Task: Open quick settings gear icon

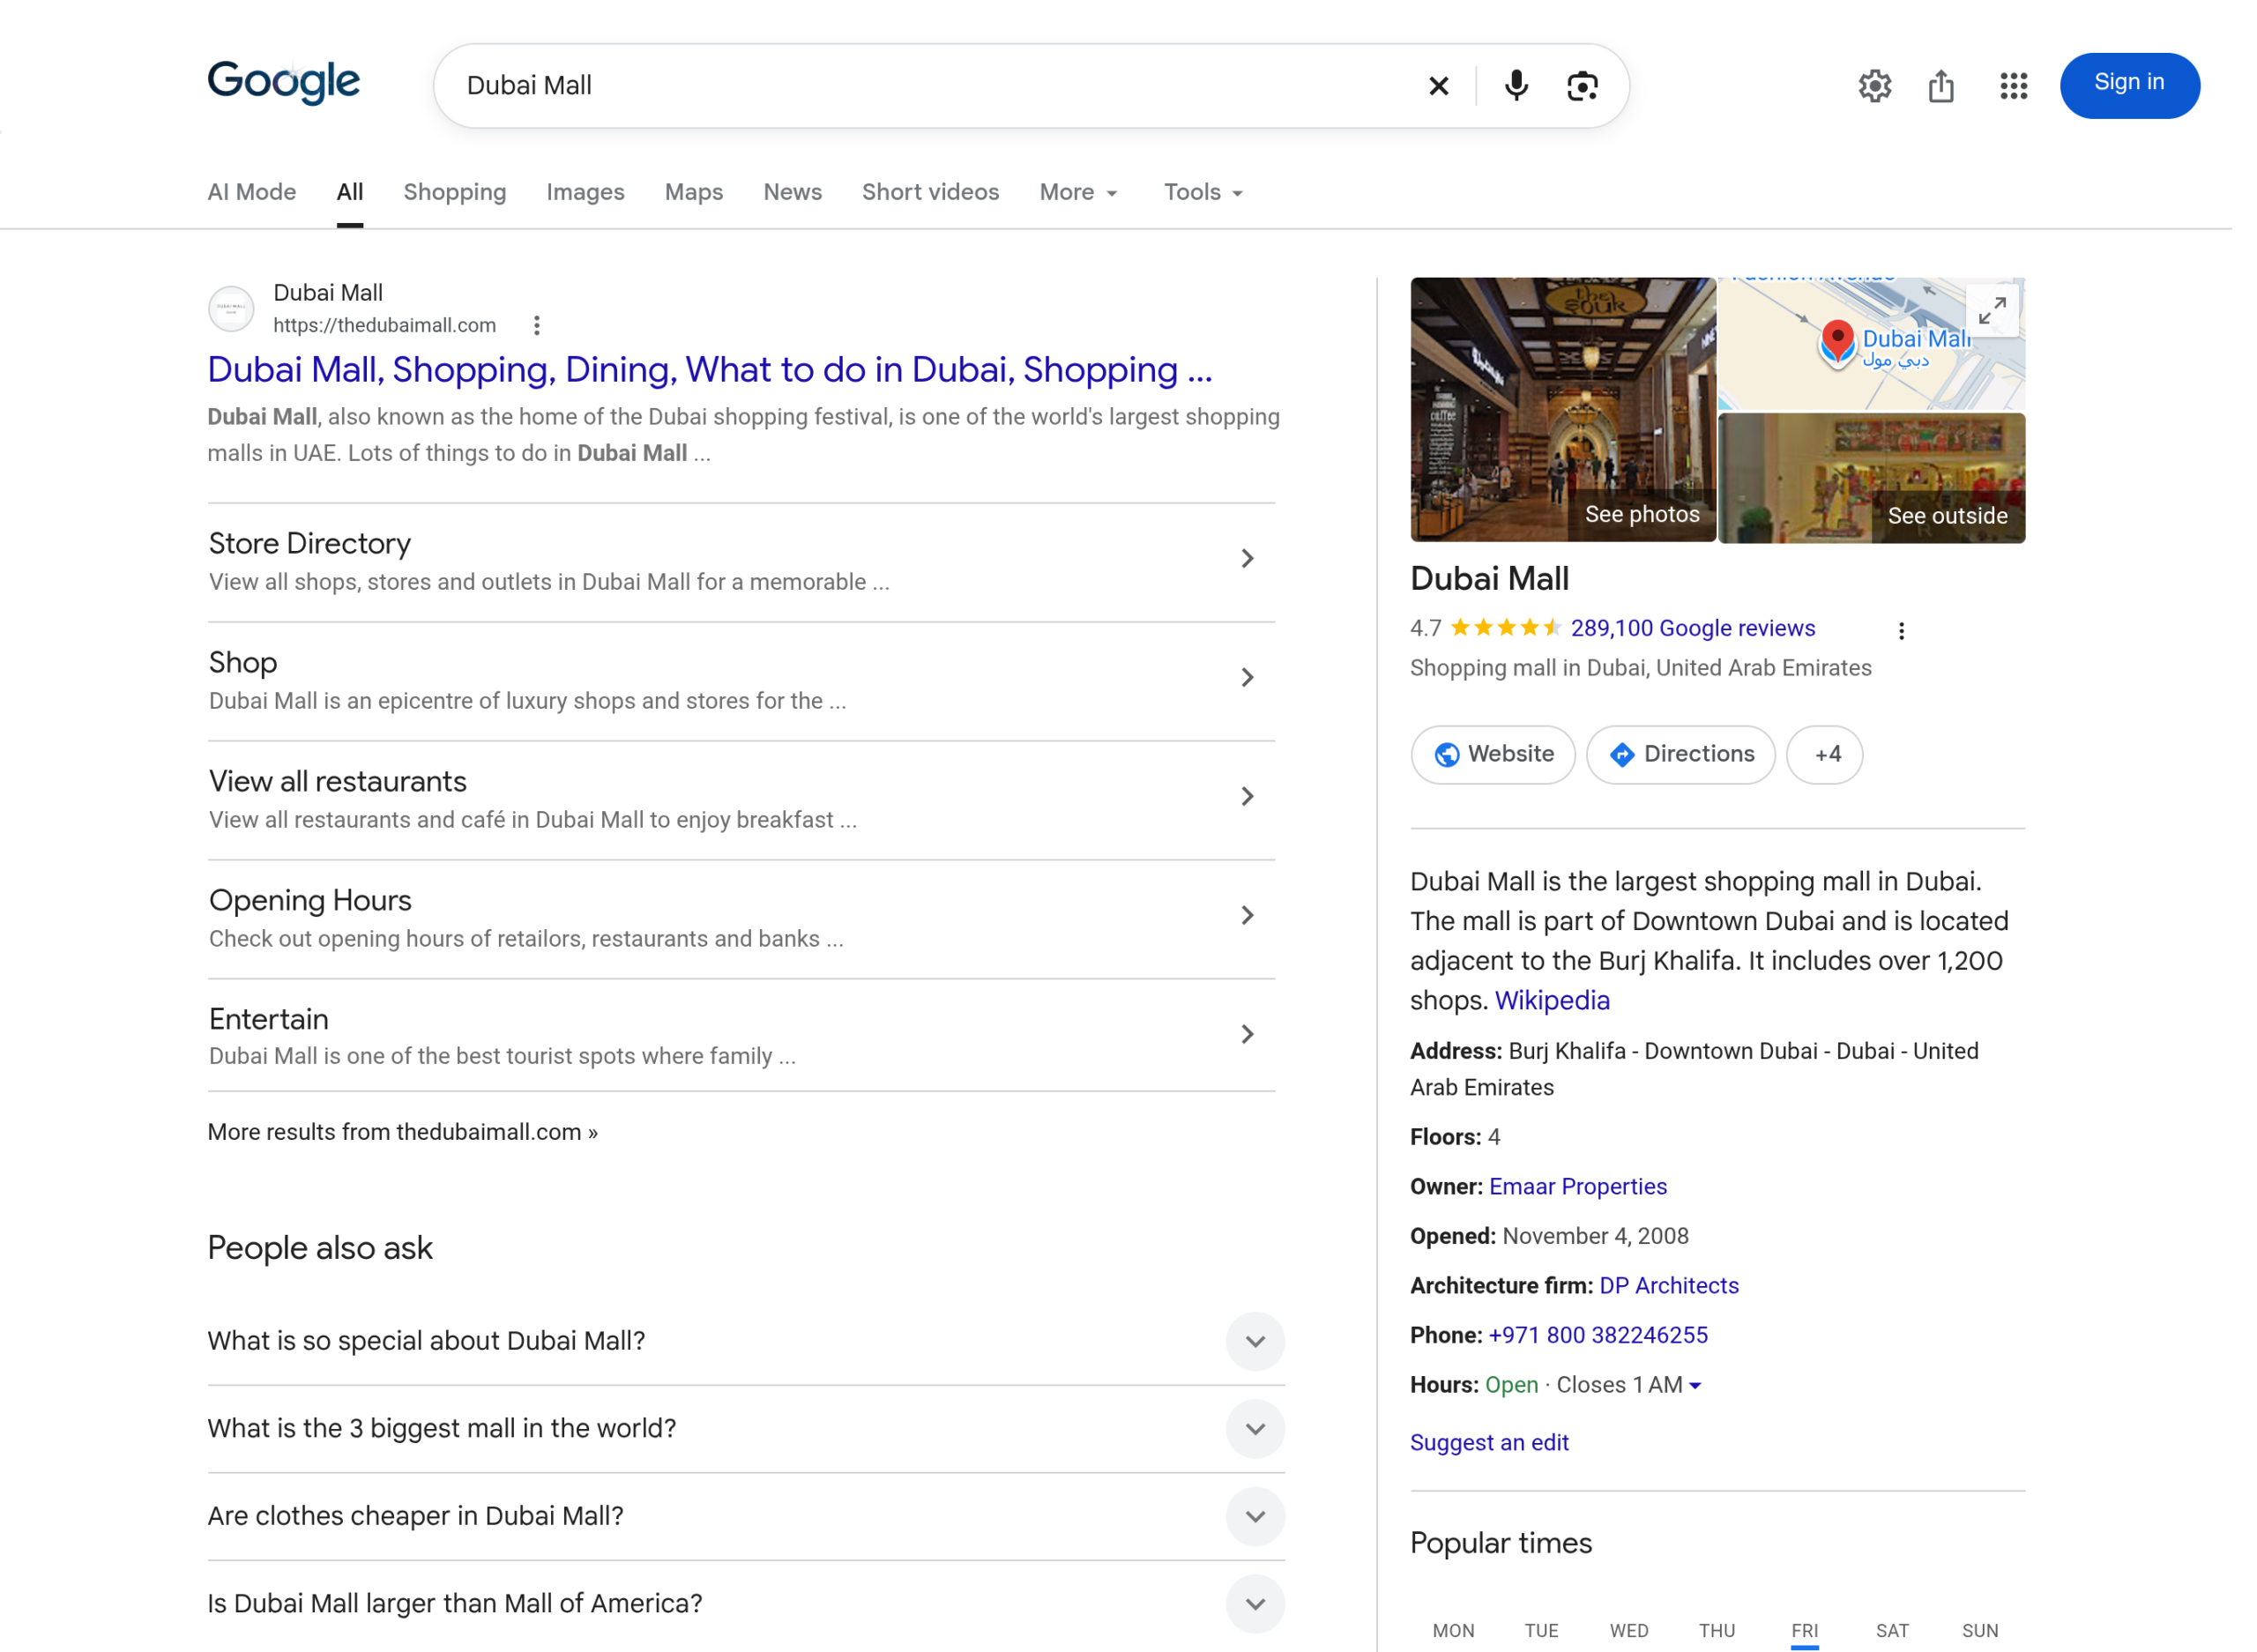Action: click(1875, 86)
